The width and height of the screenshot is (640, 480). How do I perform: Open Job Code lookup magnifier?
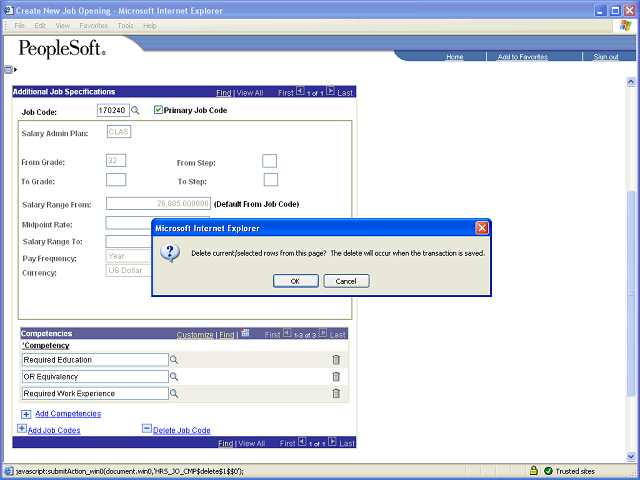point(135,111)
